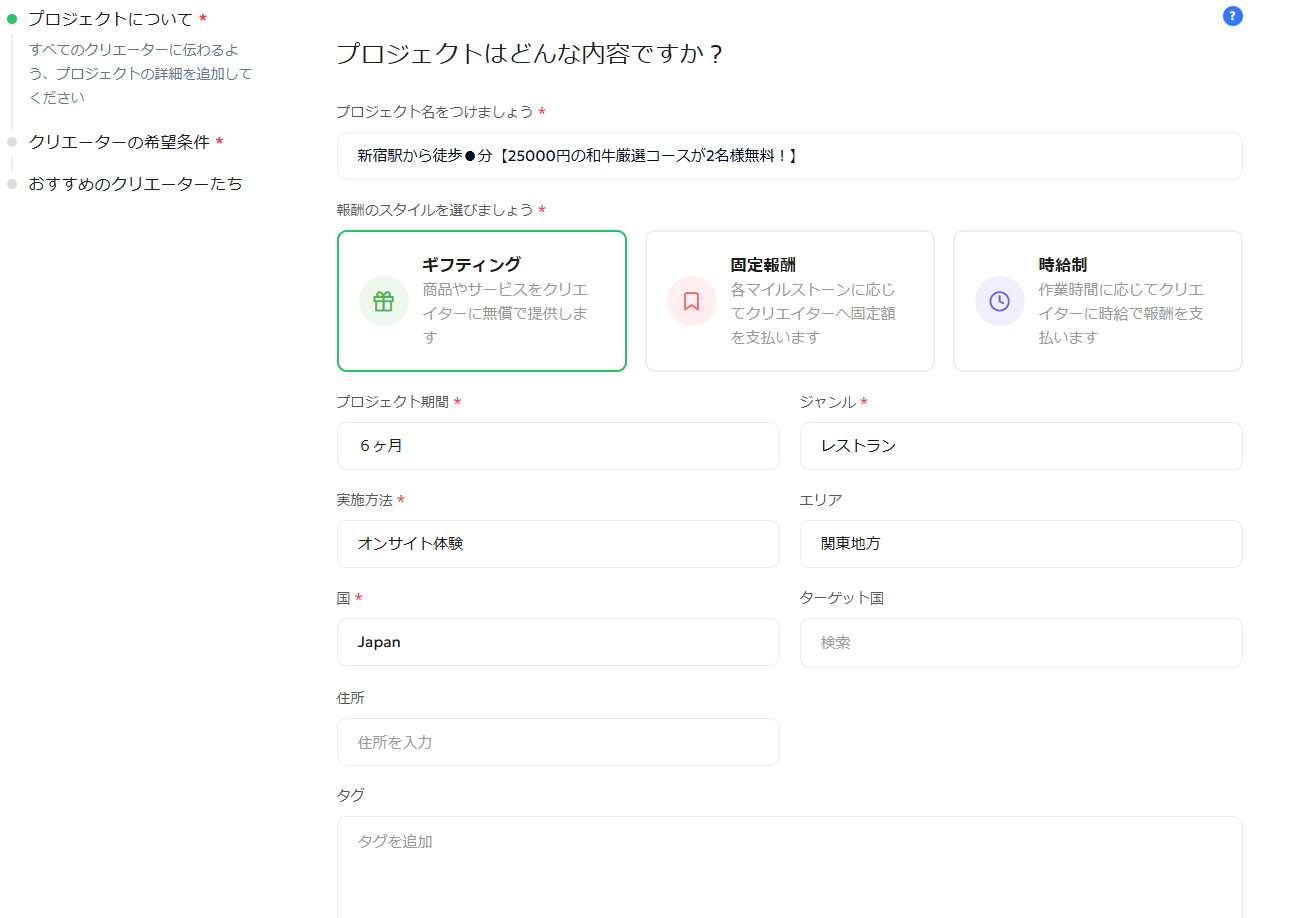
Task: Expand the 実施方法 dropdown showing オンサイト体験
Action: click(558, 544)
